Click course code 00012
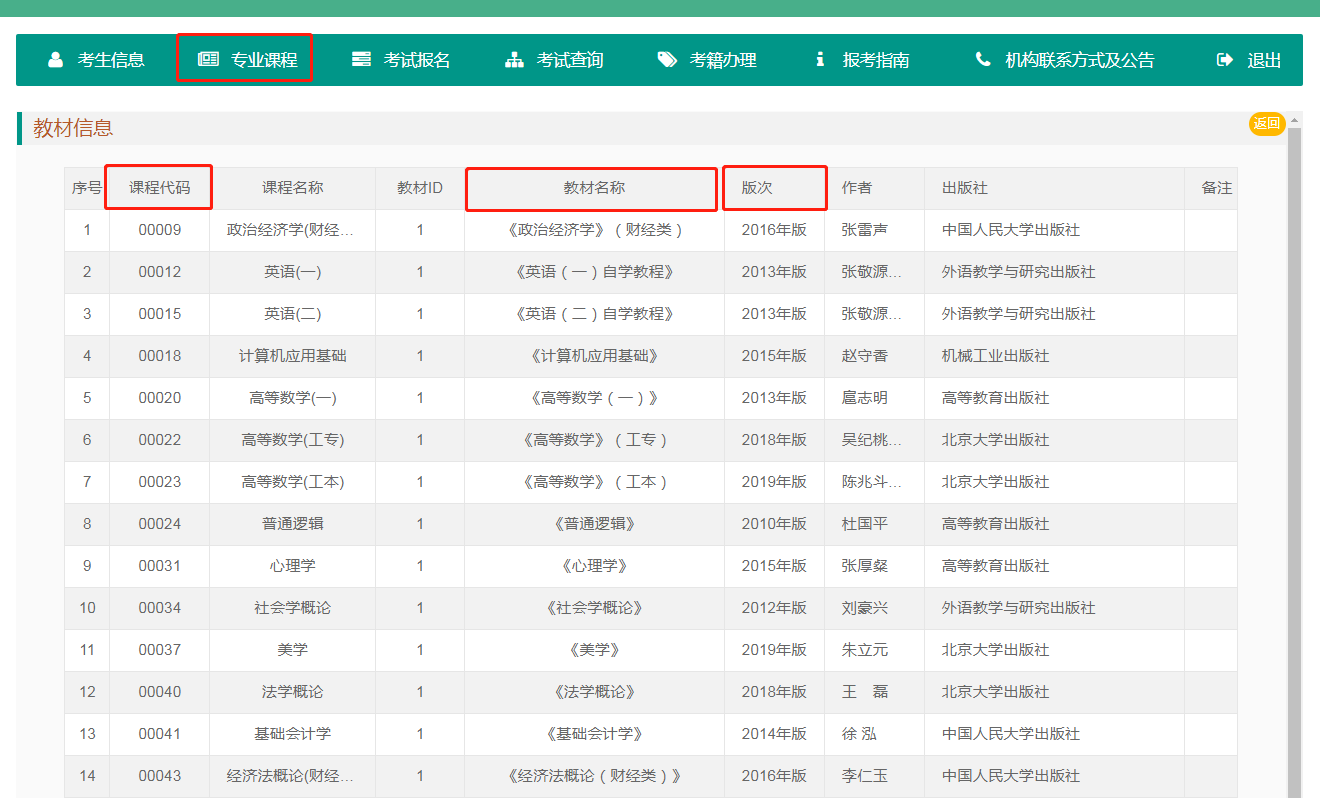 click(x=160, y=272)
